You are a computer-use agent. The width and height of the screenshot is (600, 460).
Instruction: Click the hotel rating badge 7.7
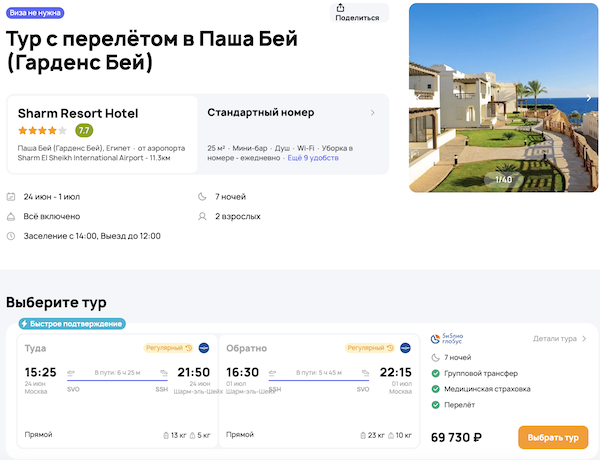(x=84, y=131)
